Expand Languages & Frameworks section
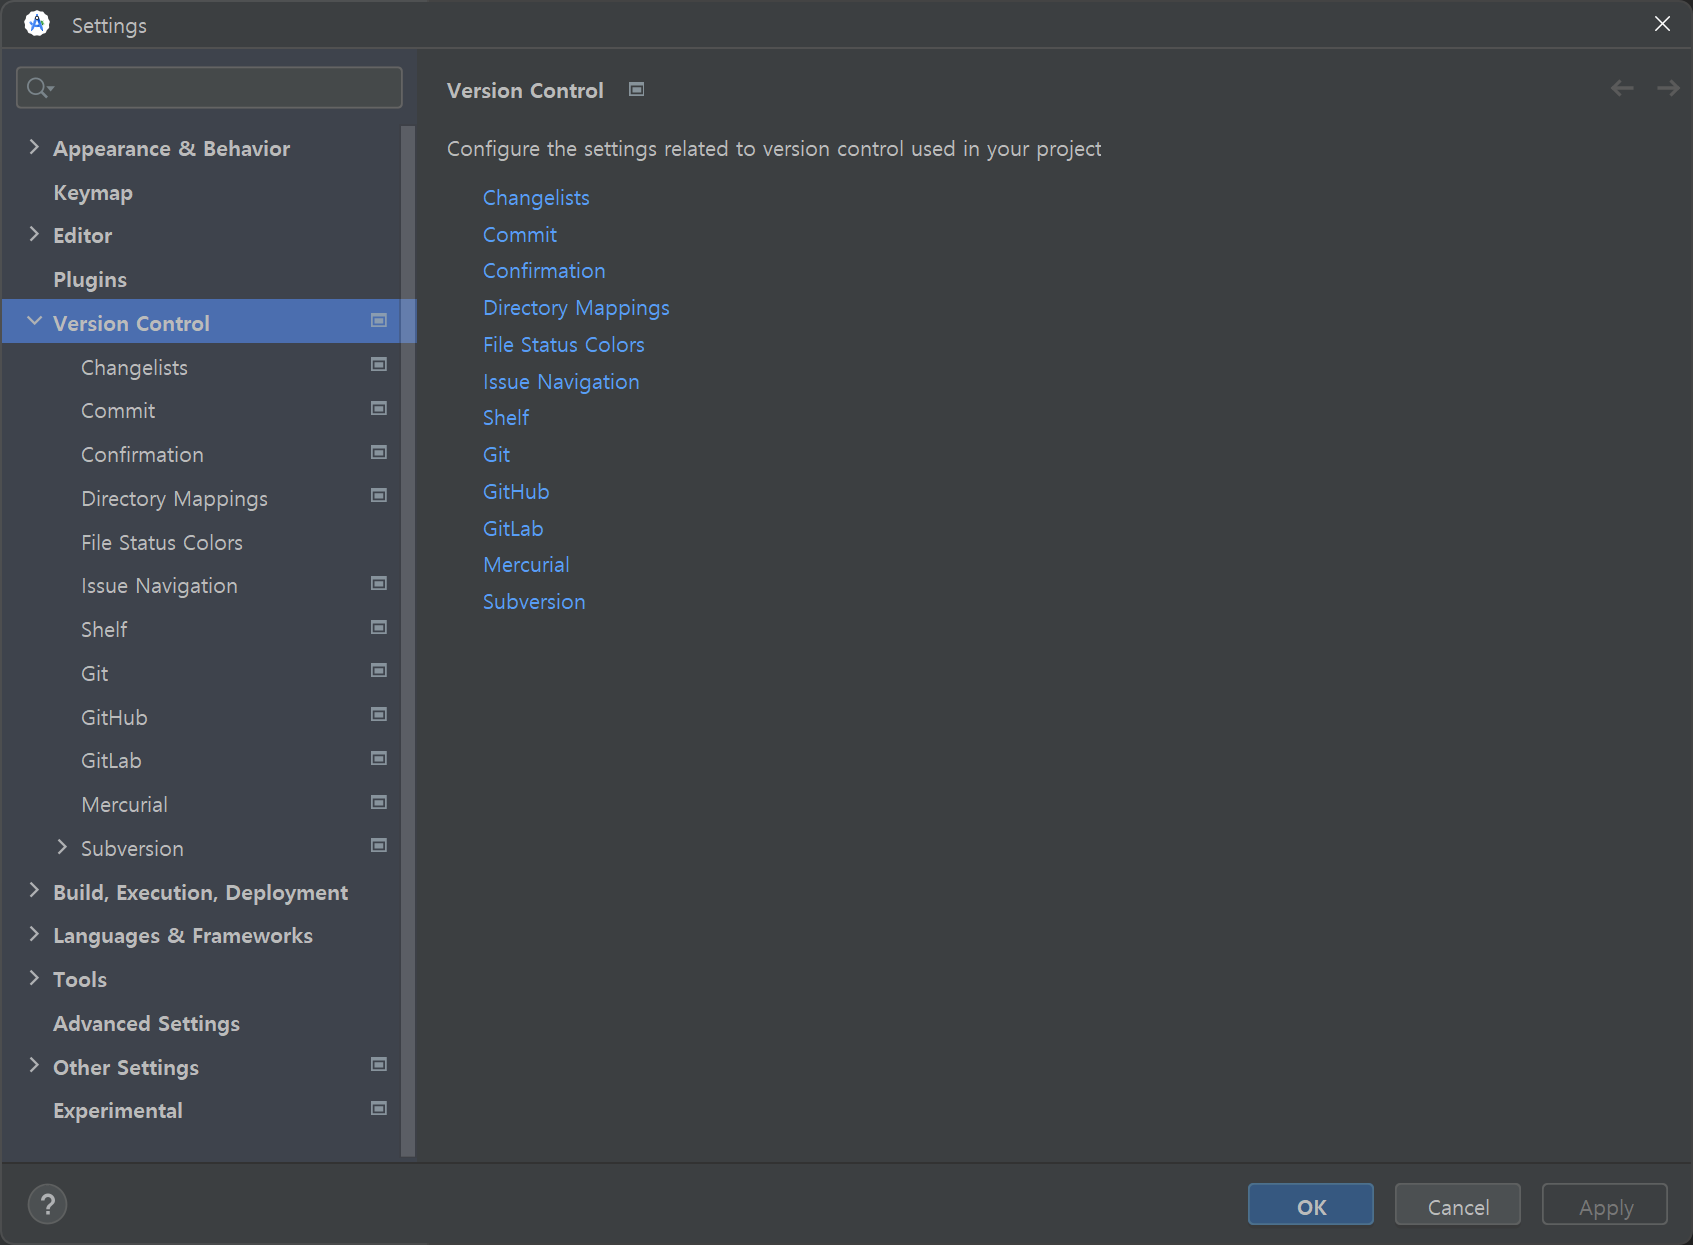This screenshot has height=1245, width=1693. click(x=34, y=935)
